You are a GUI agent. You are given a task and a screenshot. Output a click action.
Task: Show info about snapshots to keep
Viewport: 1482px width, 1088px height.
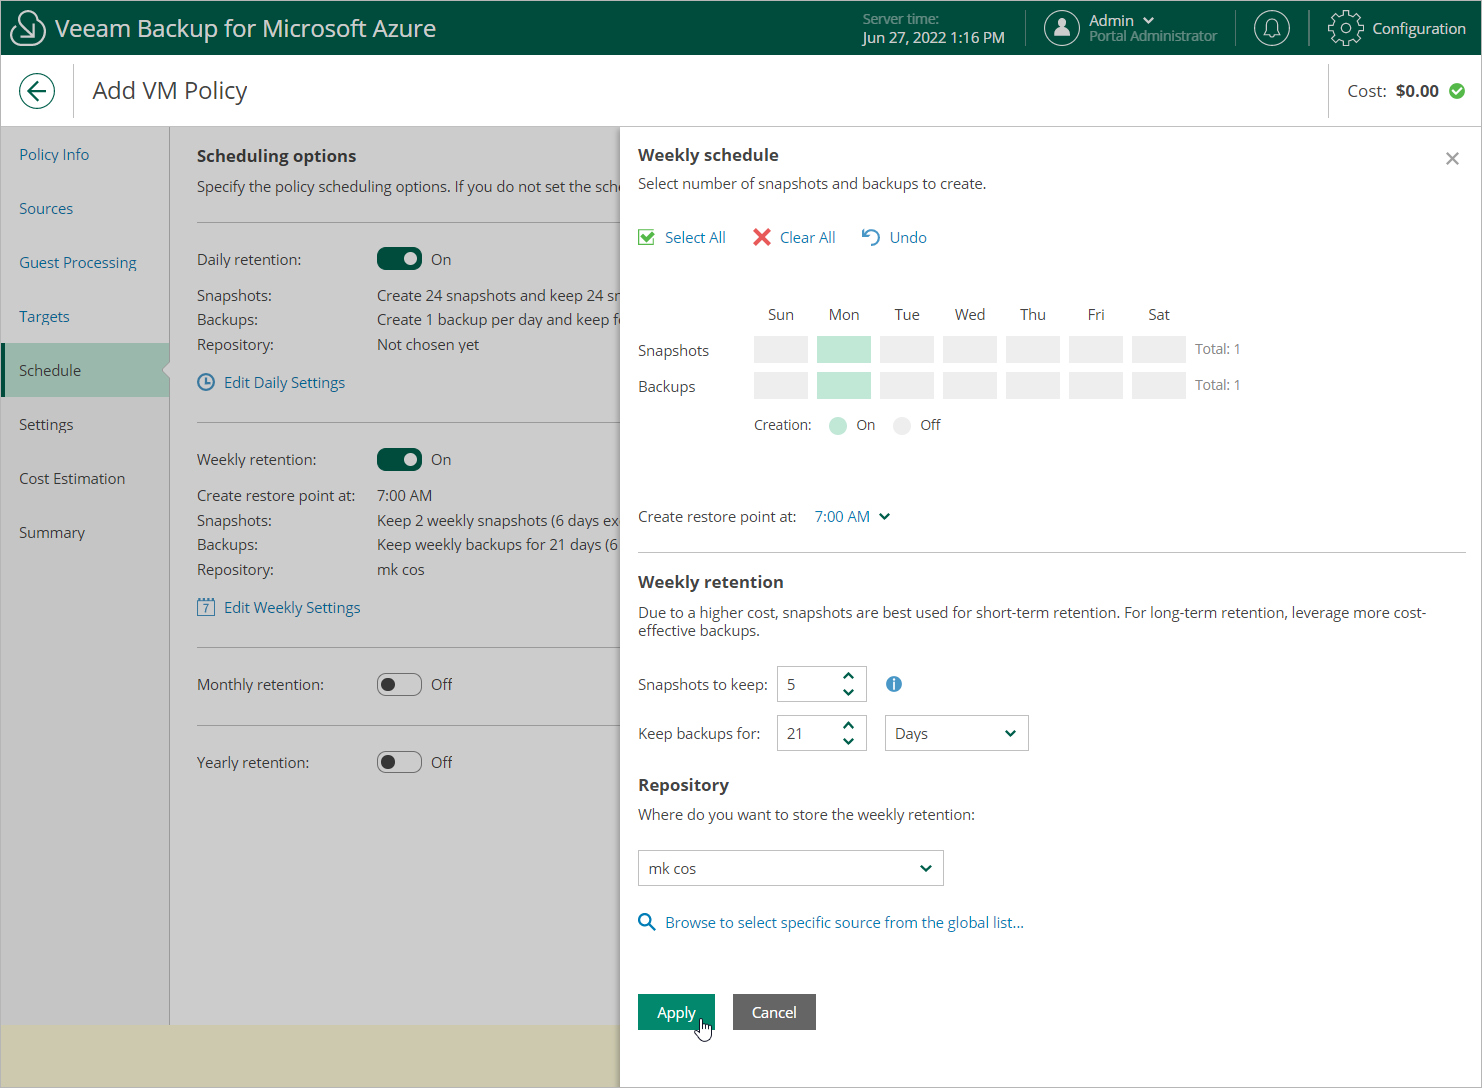pos(894,684)
